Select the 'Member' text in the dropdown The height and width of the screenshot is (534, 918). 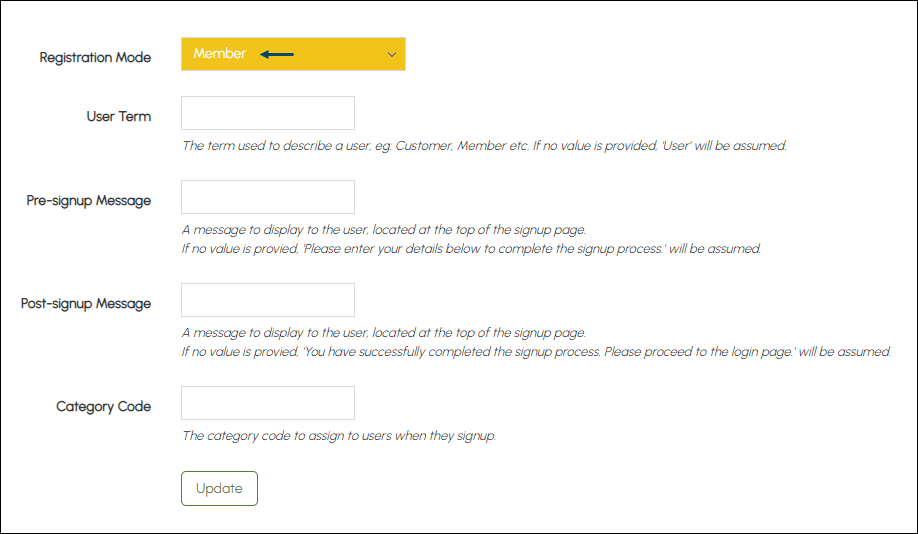pos(220,53)
